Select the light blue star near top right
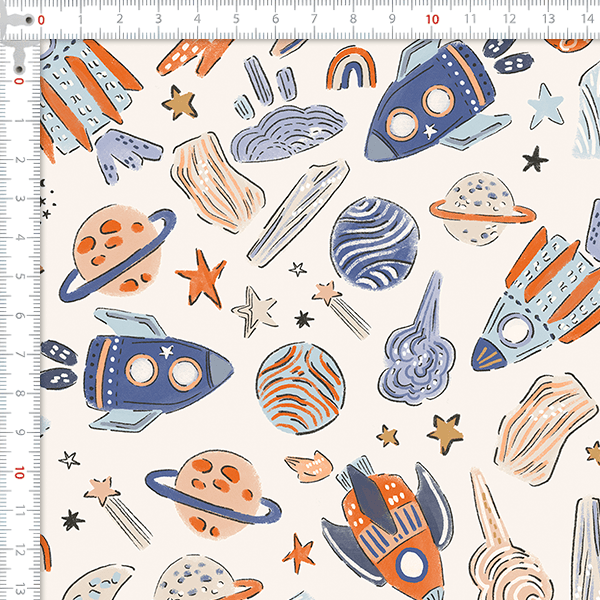The image size is (600, 600). (545, 102)
